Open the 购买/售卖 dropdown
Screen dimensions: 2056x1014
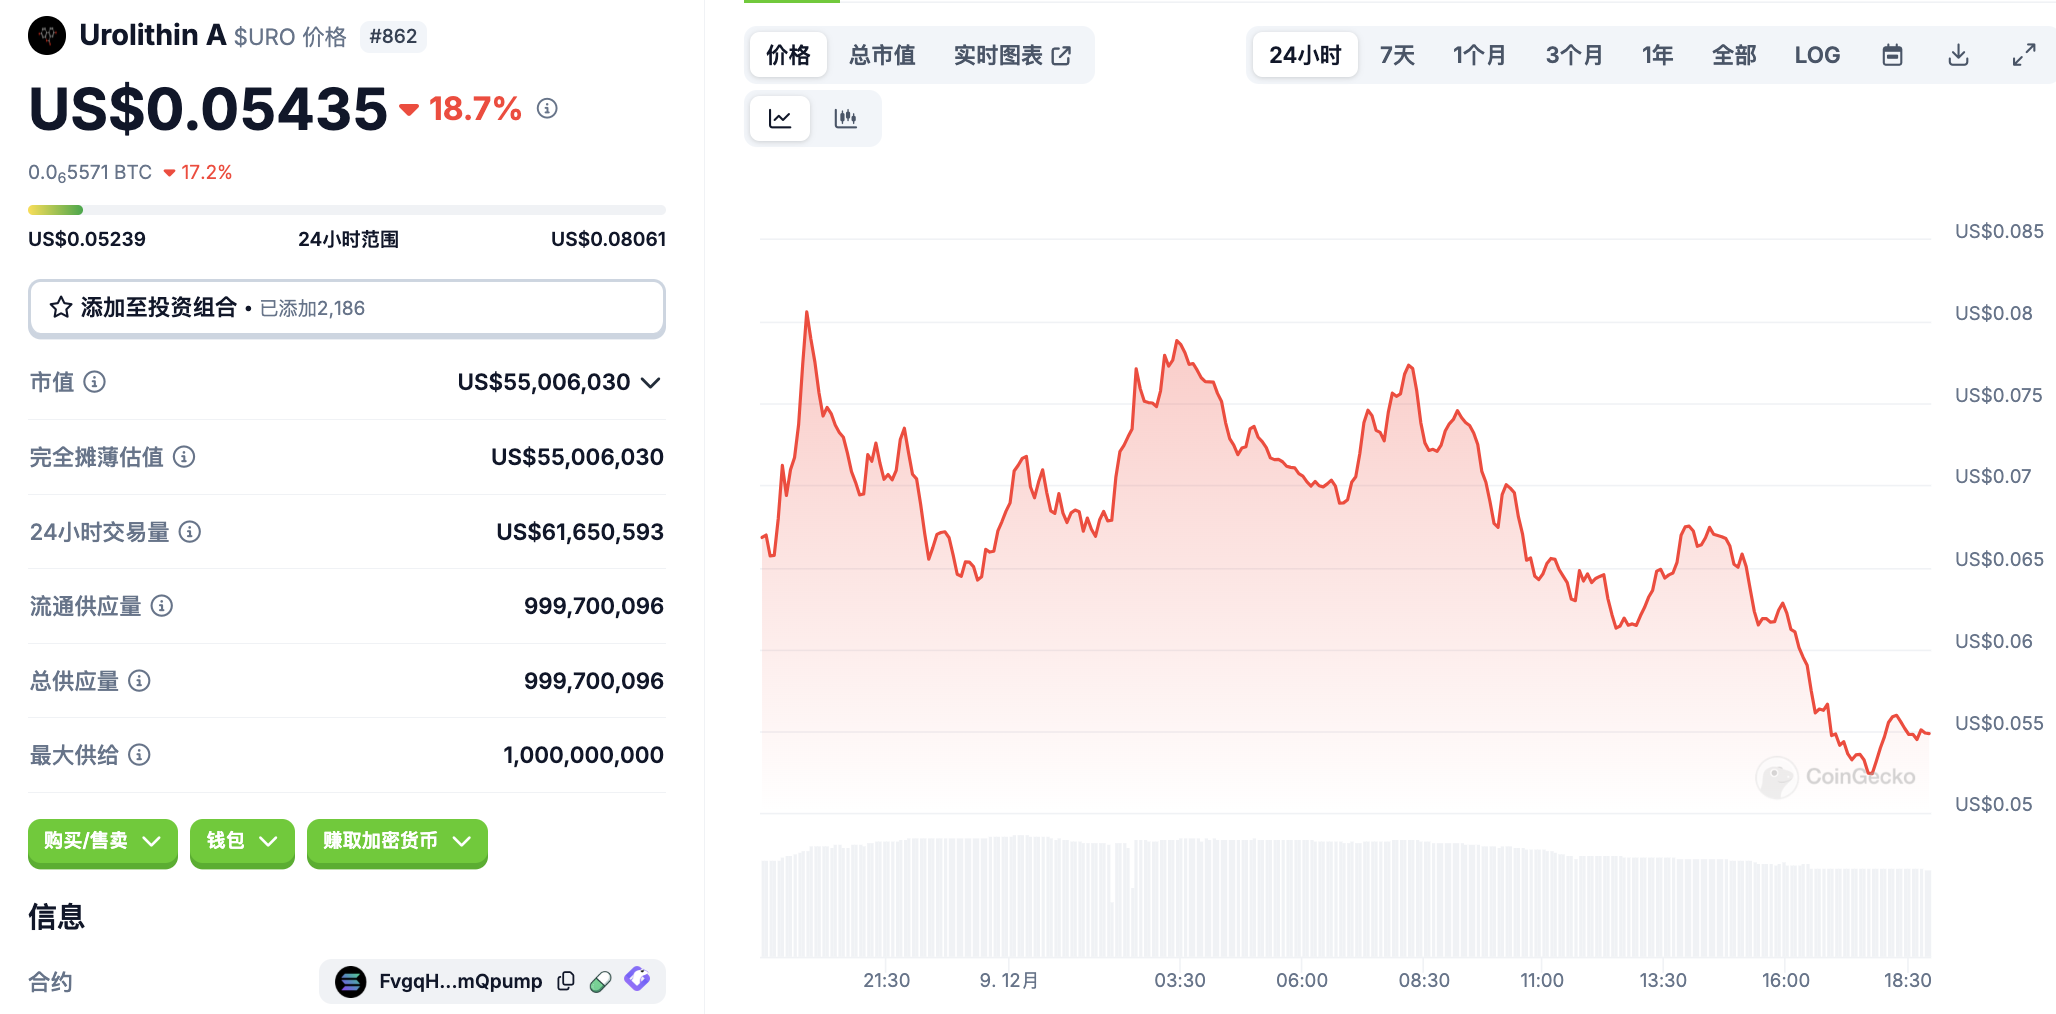tap(102, 842)
